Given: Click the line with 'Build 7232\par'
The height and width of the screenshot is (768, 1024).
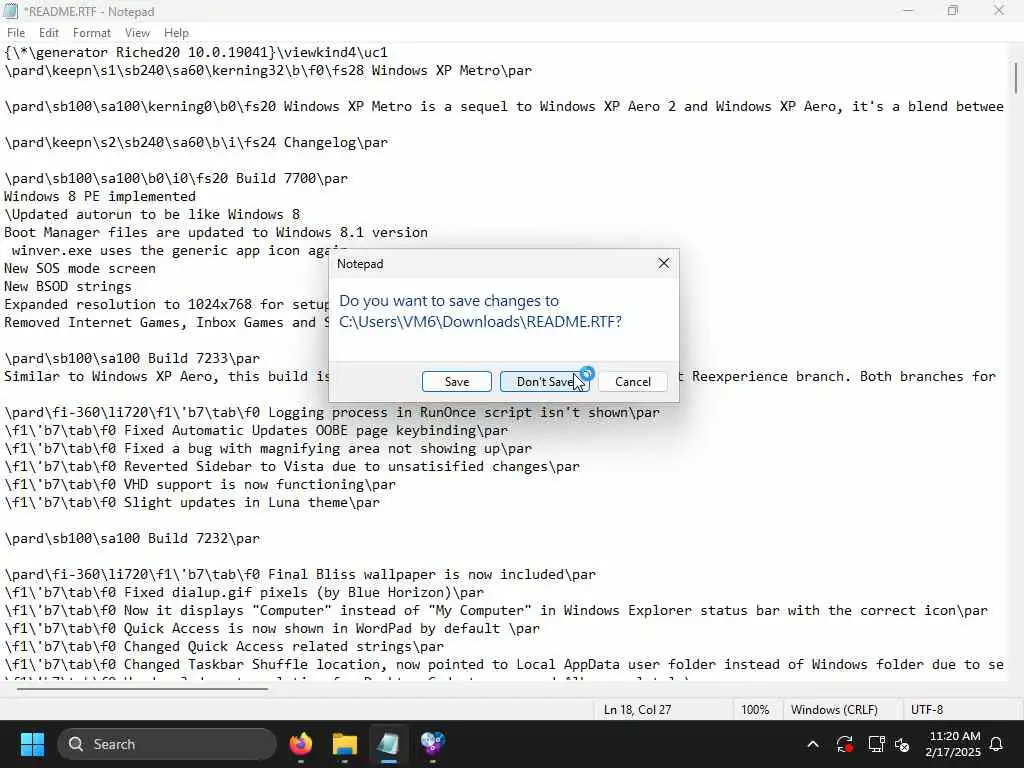Looking at the screenshot, I should (x=132, y=539).
